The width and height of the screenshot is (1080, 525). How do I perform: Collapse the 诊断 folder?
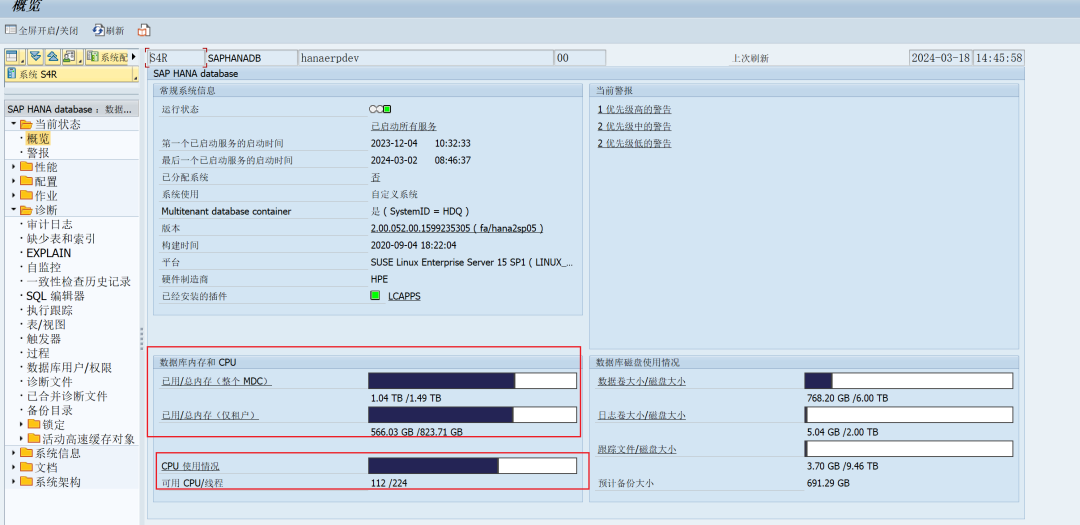click(x=14, y=210)
